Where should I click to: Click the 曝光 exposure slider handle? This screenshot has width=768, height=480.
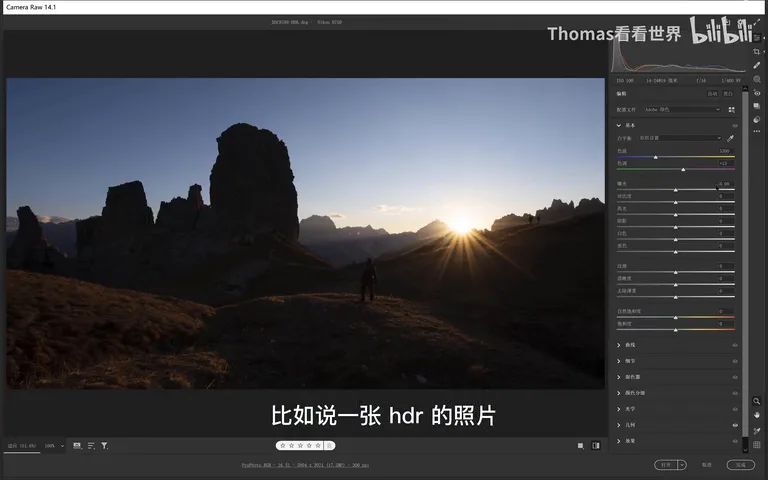(x=675, y=190)
